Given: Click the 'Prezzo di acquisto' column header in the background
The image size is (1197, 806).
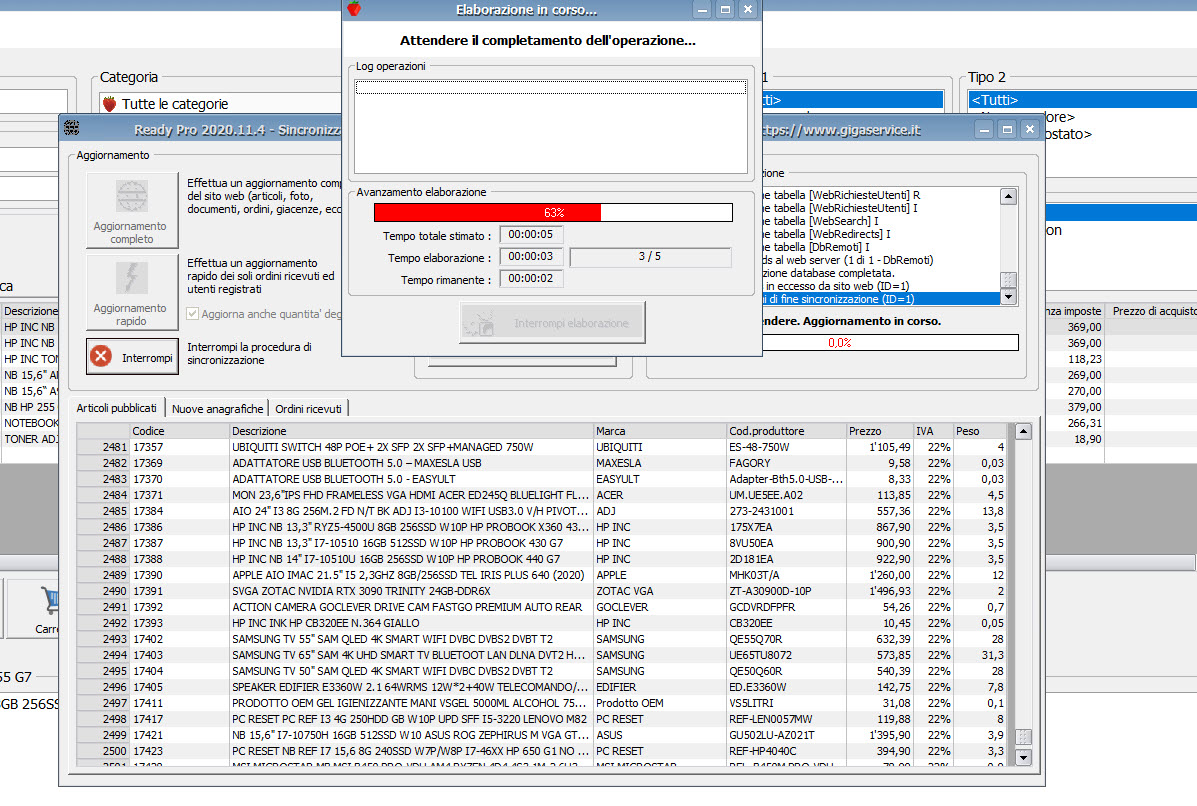Looking at the screenshot, I should tap(1153, 311).
